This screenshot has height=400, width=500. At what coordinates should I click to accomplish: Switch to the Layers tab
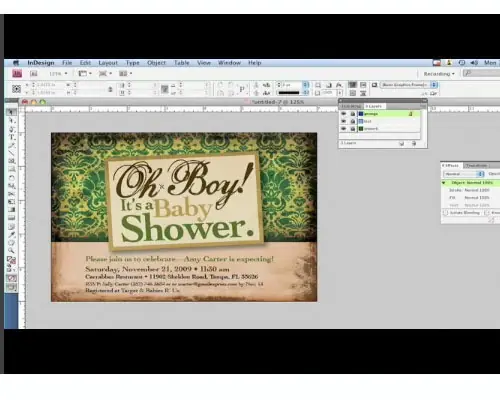[x=374, y=106]
